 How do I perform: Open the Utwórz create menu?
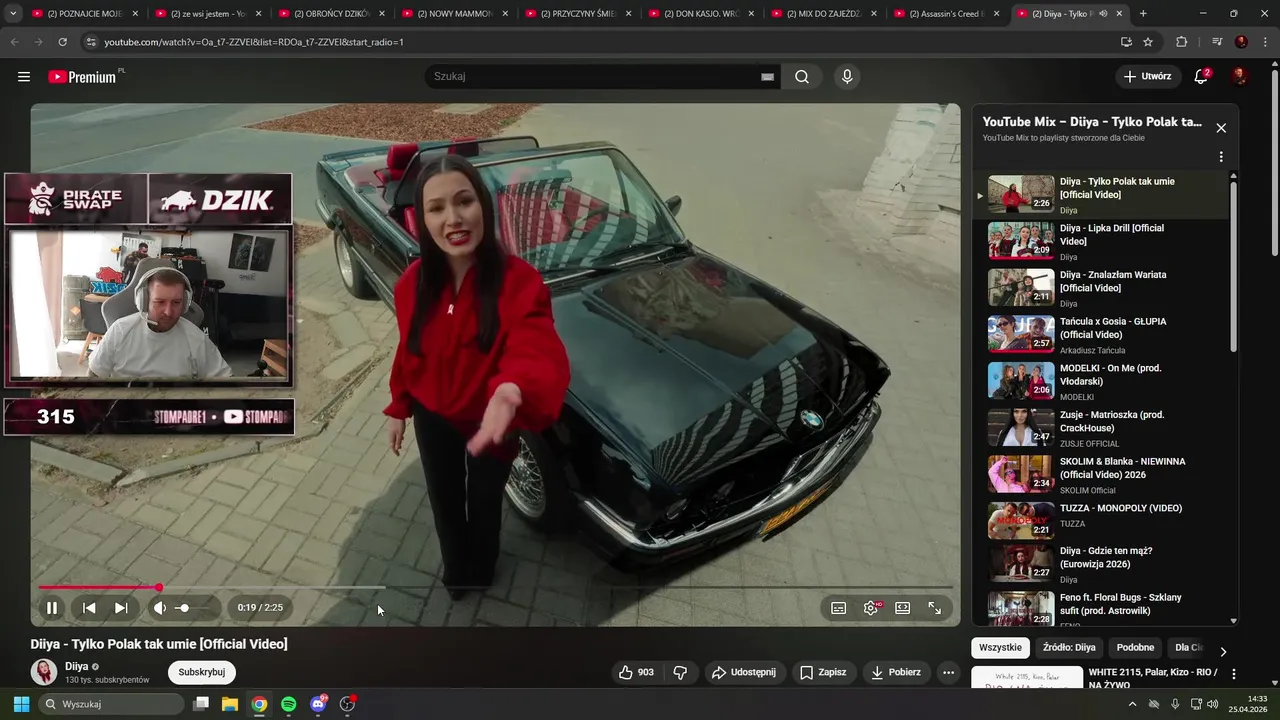(x=1148, y=76)
